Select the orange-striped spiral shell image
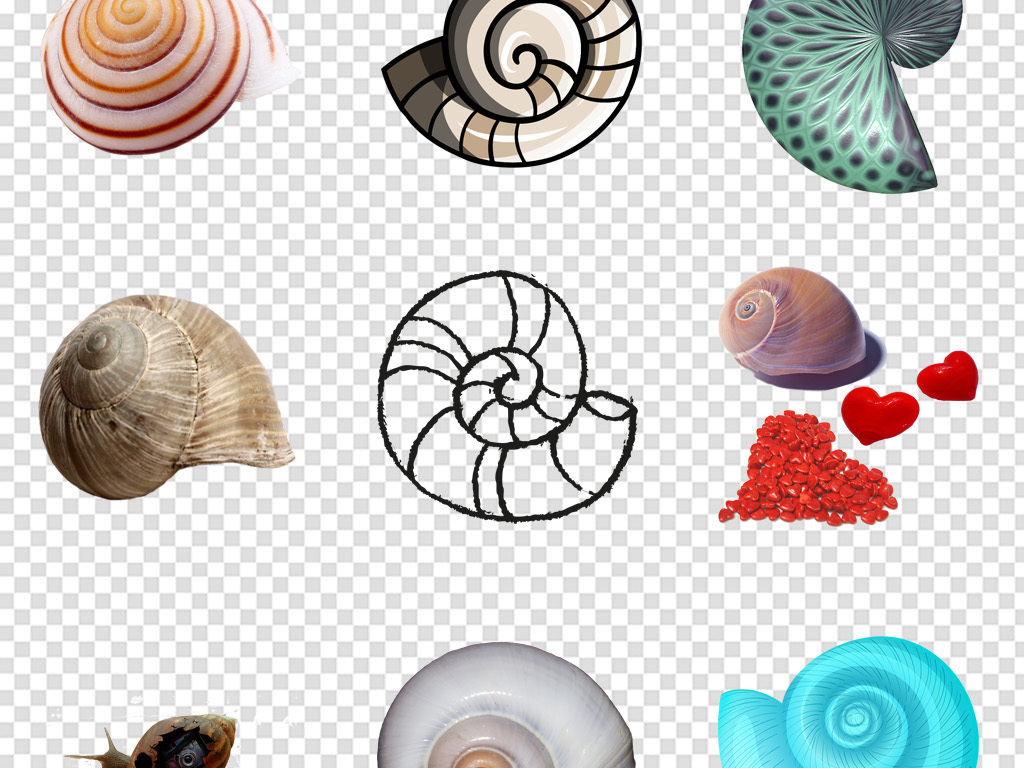The image size is (1024, 768). point(170,75)
